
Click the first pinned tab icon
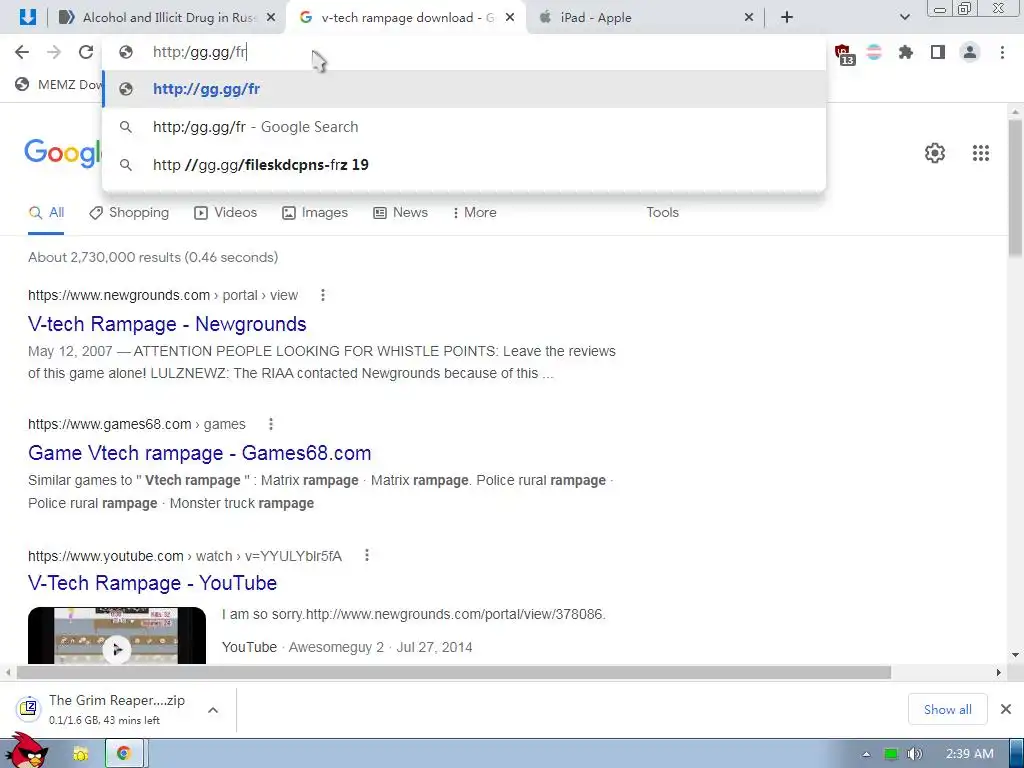click(27, 17)
